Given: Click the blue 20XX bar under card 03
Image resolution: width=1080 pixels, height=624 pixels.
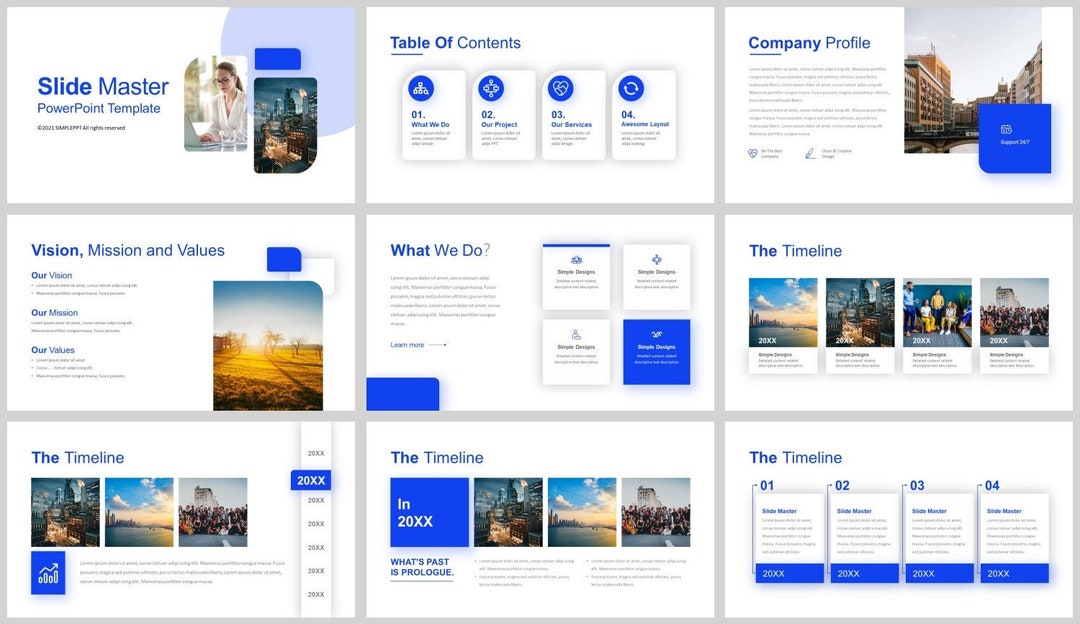Looking at the screenshot, I should [x=939, y=573].
